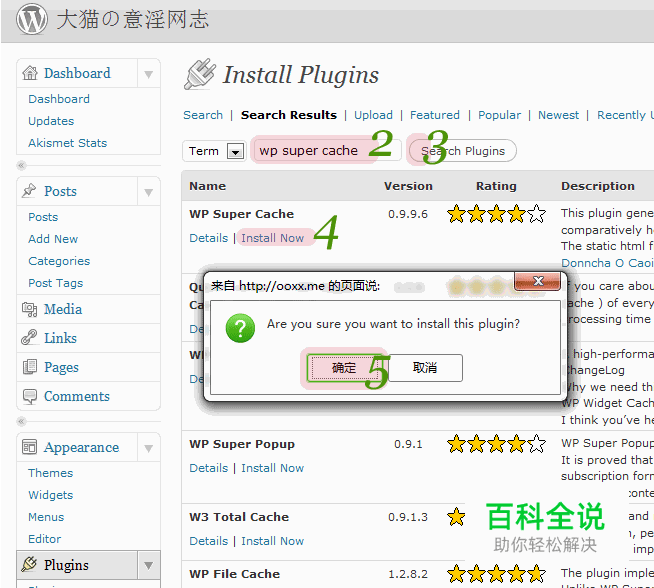This screenshot has width=654, height=588.
Task: Click the Appearance icon in sidebar
Action: 29,447
